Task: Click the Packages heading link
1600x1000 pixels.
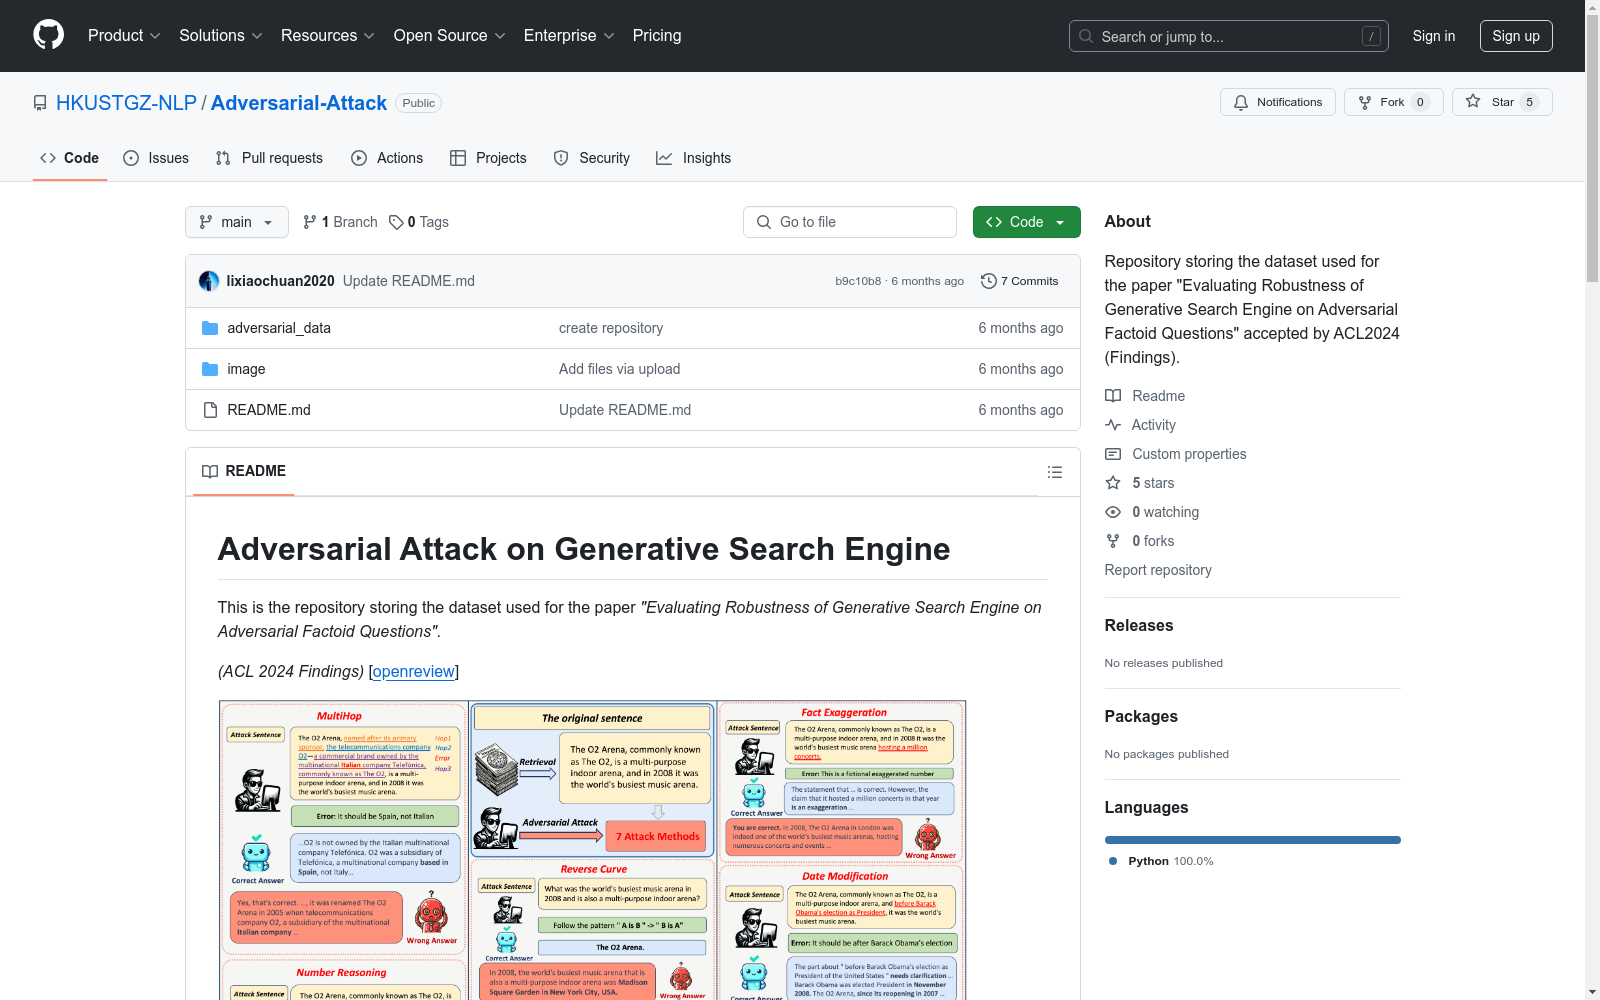Action: point(1141,716)
